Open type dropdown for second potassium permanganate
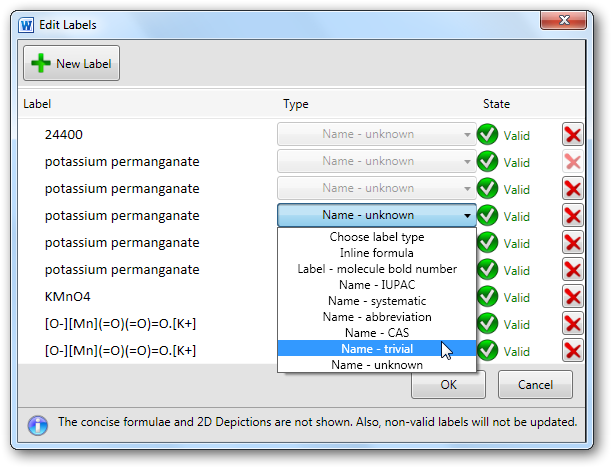The width and height of the screenshot is (612, 468). pyautogui.click(x=377, y=188)
